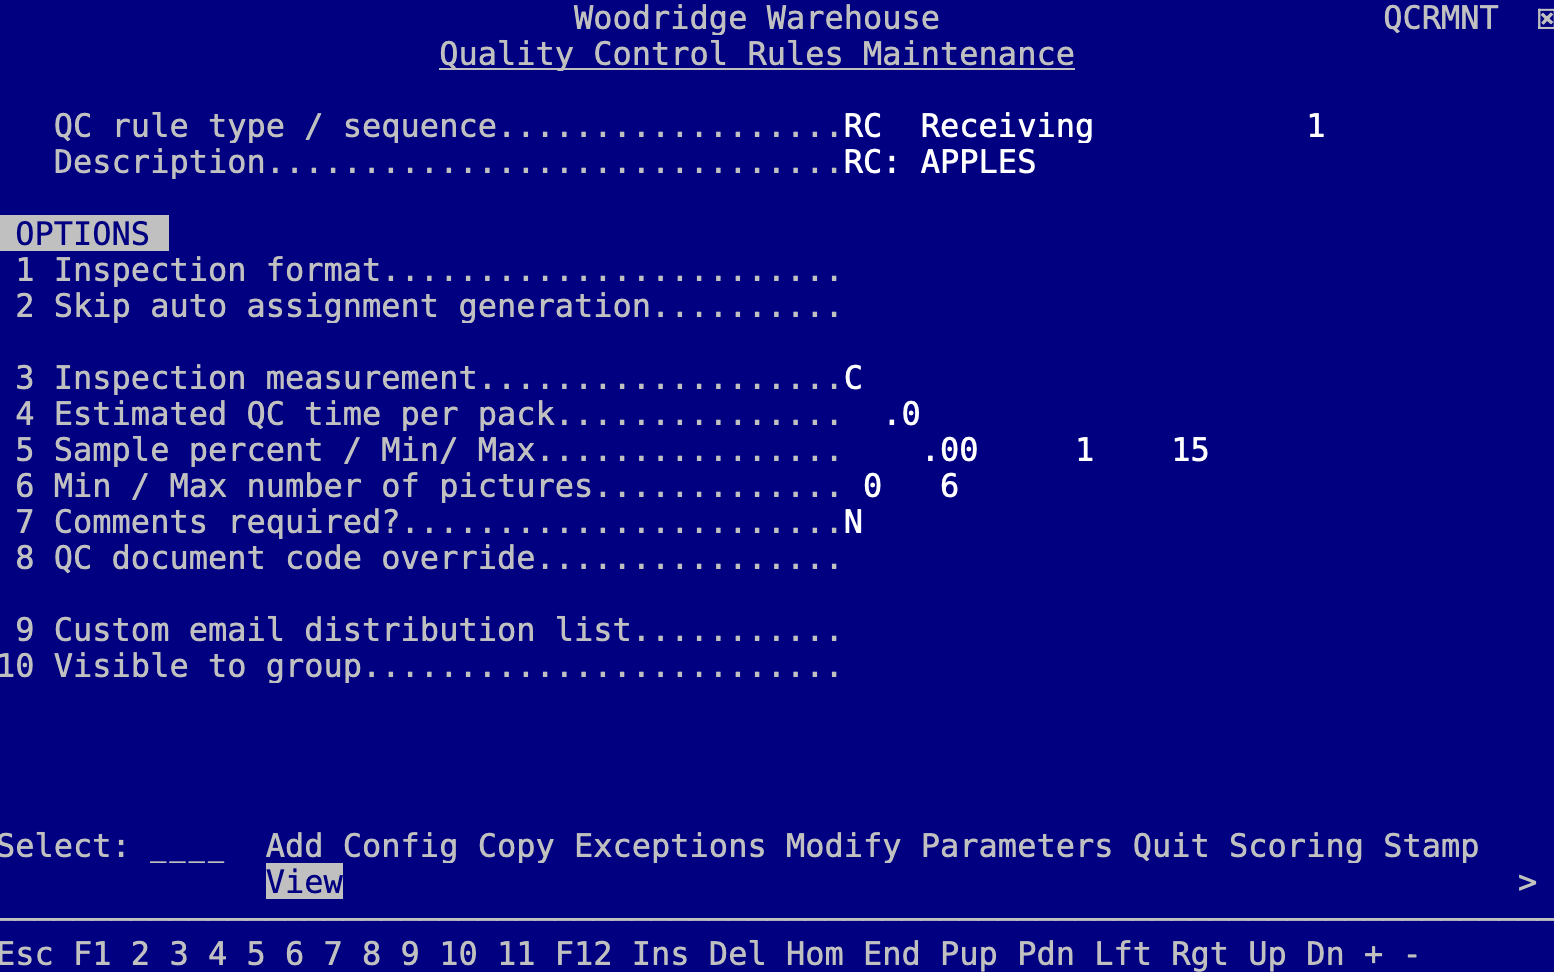
Task: Choose Config from the command line
Action: point(400,846)
